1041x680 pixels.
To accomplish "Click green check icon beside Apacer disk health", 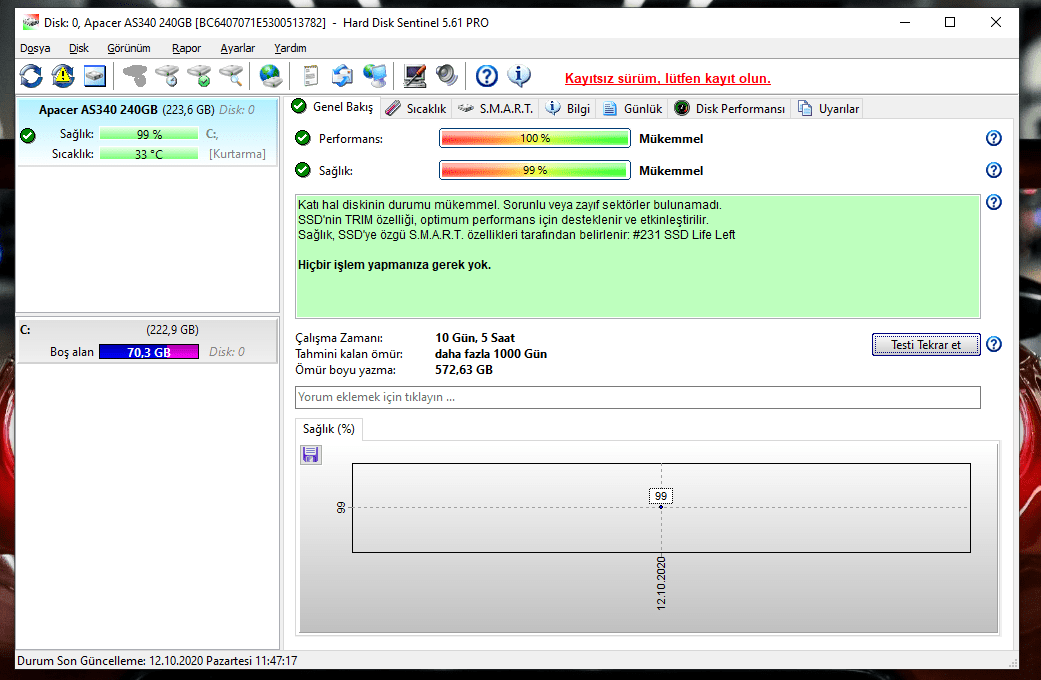I will [27, 135].
